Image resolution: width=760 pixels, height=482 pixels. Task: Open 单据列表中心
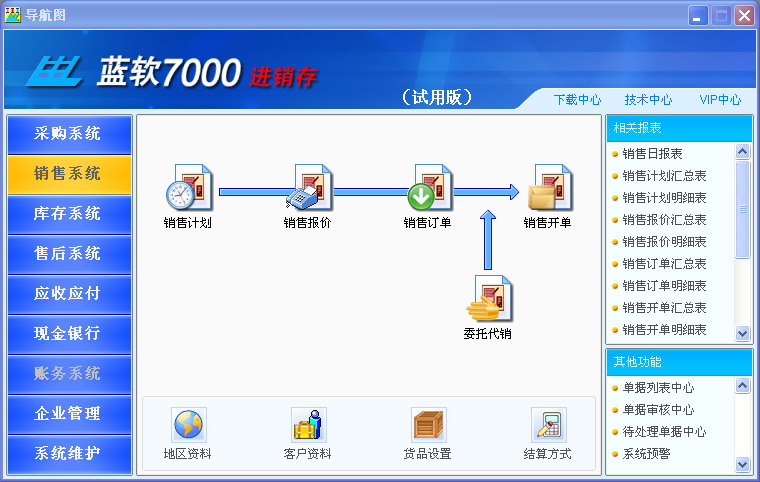tap(658, 388)
